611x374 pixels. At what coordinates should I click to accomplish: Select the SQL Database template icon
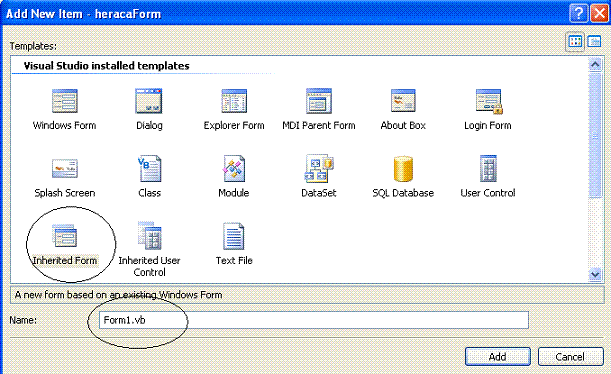click(403, 168)
